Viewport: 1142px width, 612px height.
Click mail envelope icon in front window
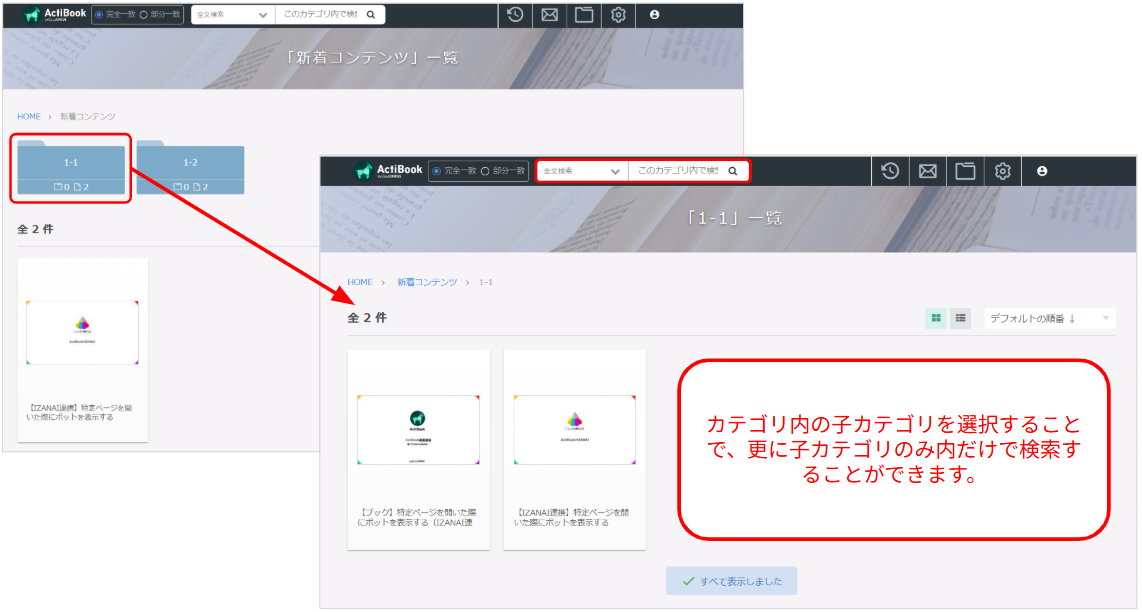(928, 171)
